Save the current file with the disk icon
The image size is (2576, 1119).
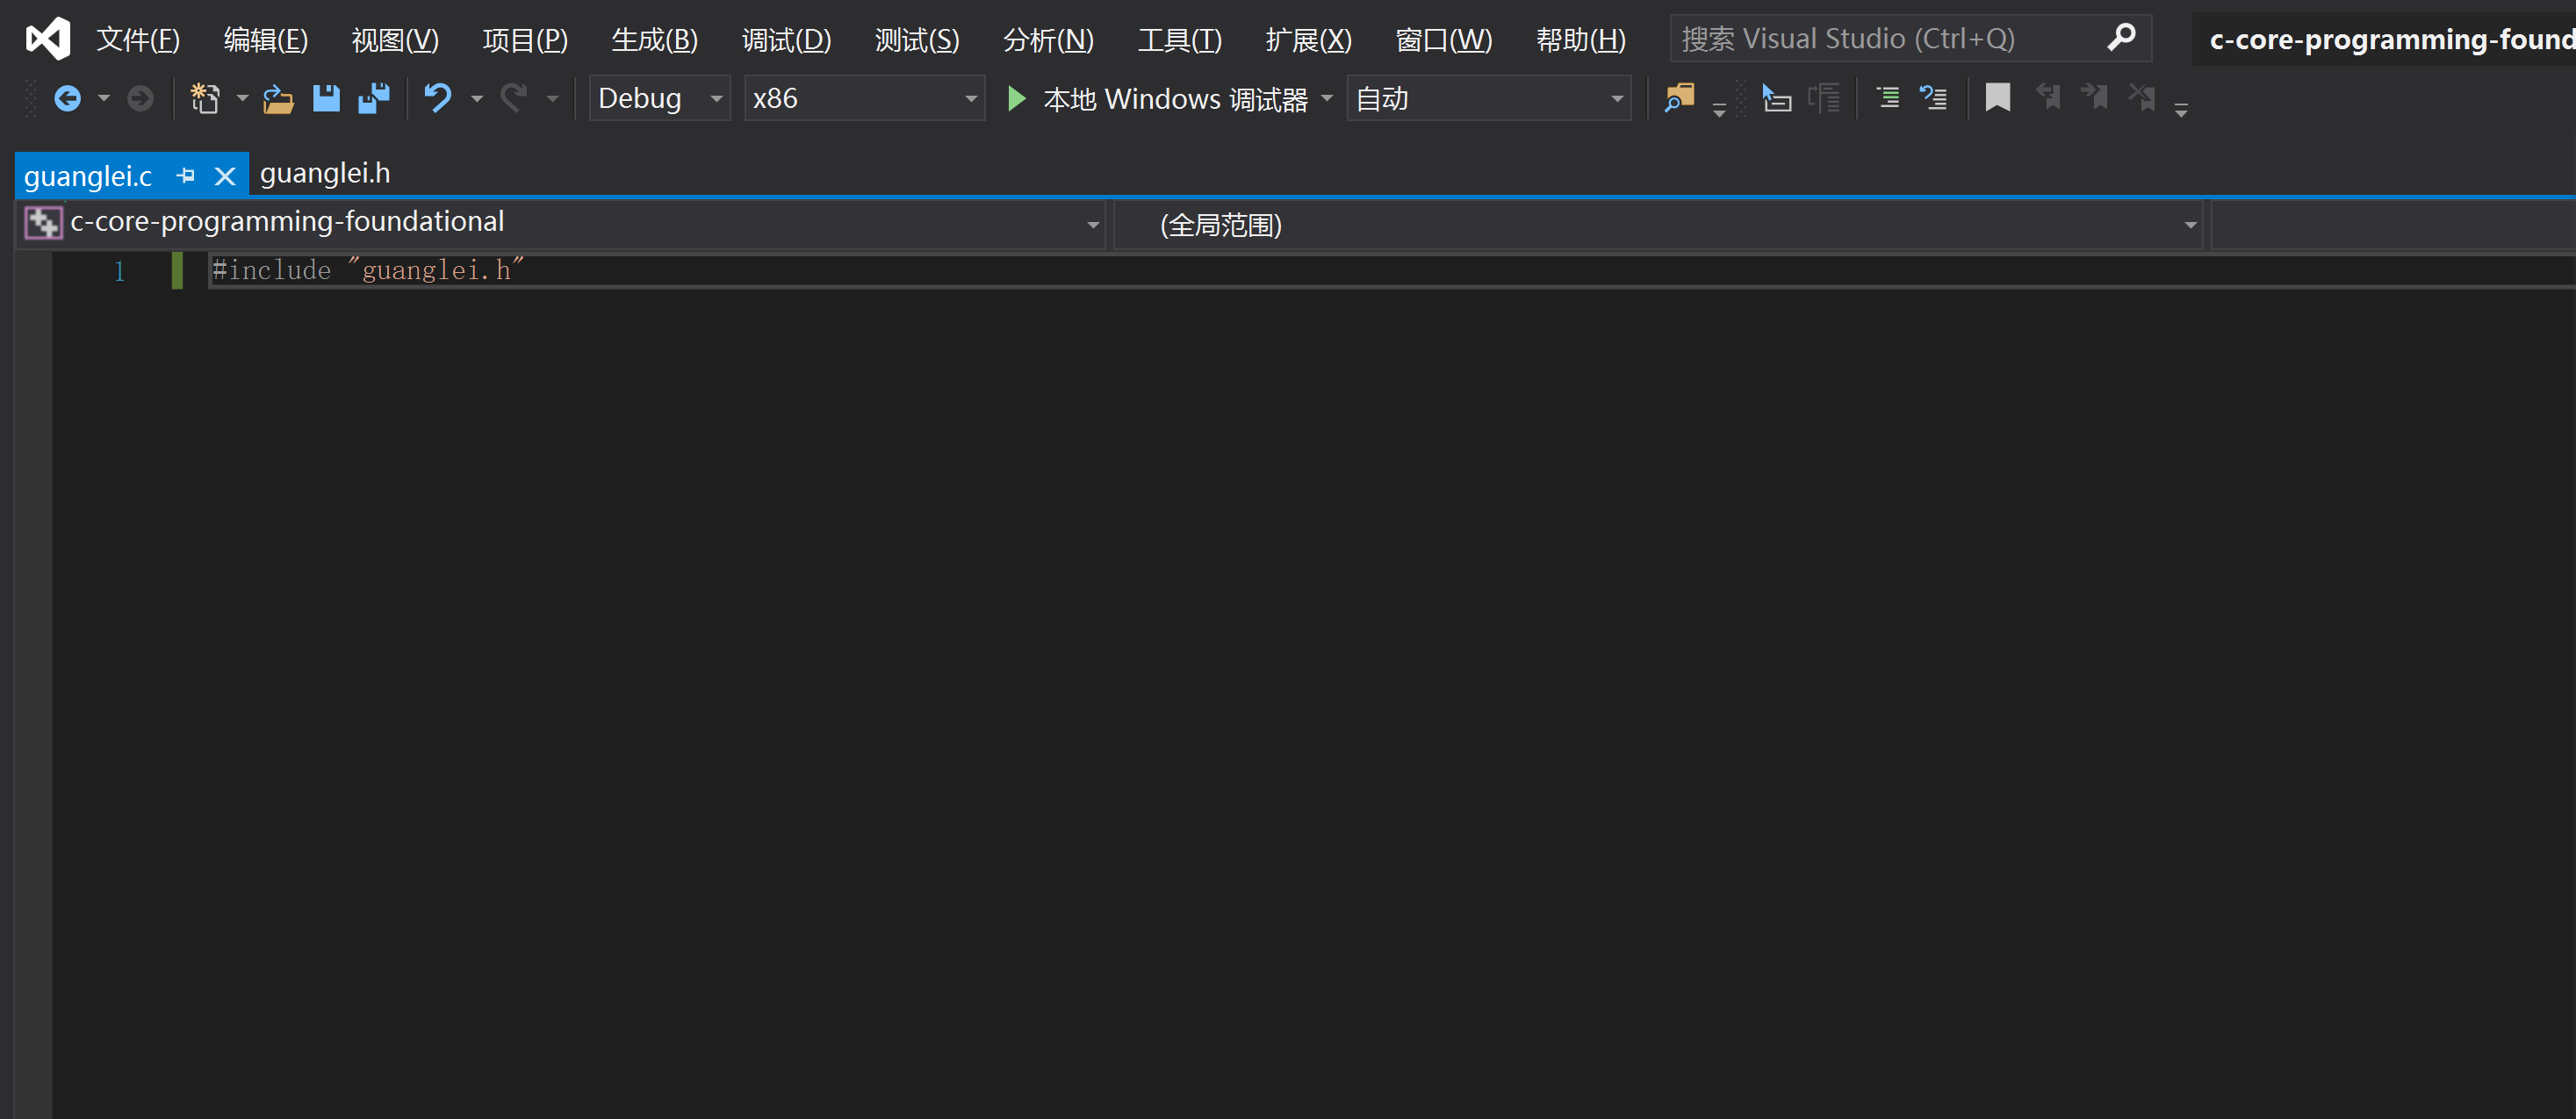(x=326, y=98)
